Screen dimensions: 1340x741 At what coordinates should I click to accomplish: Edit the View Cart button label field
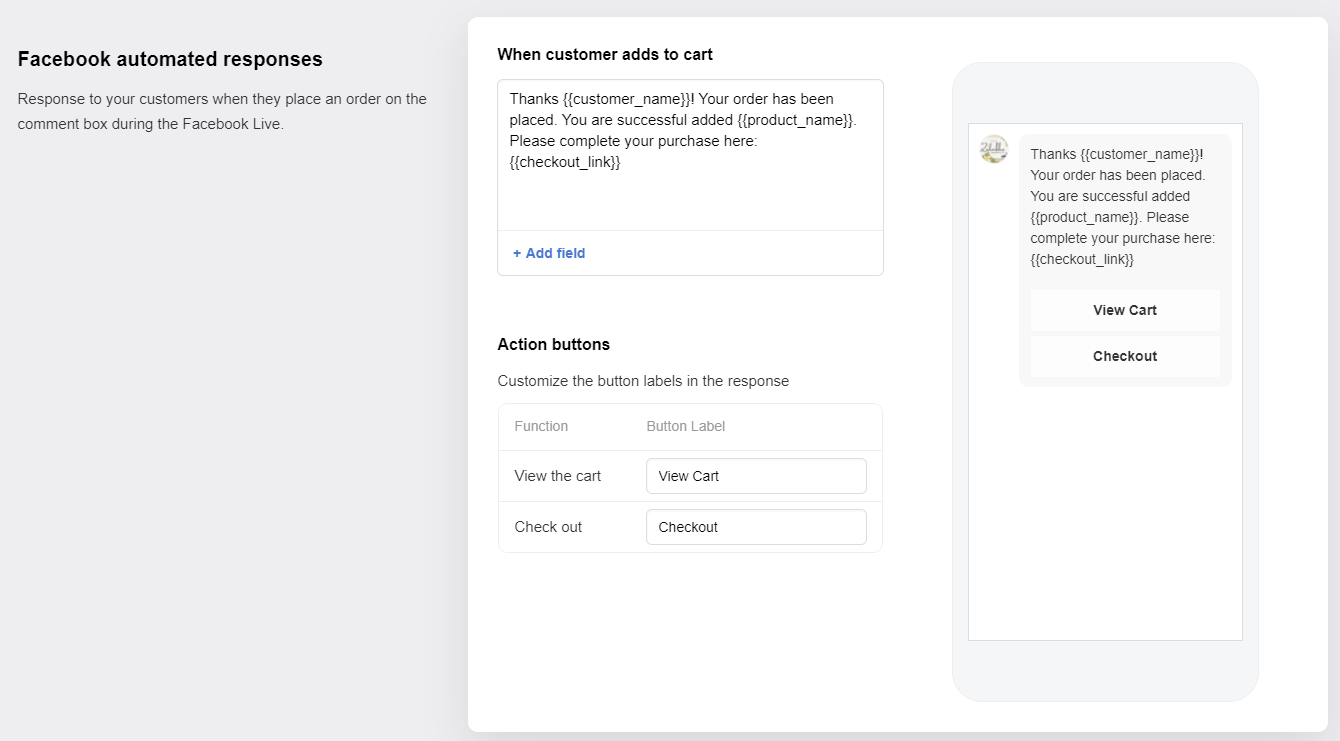coord(756,476)
